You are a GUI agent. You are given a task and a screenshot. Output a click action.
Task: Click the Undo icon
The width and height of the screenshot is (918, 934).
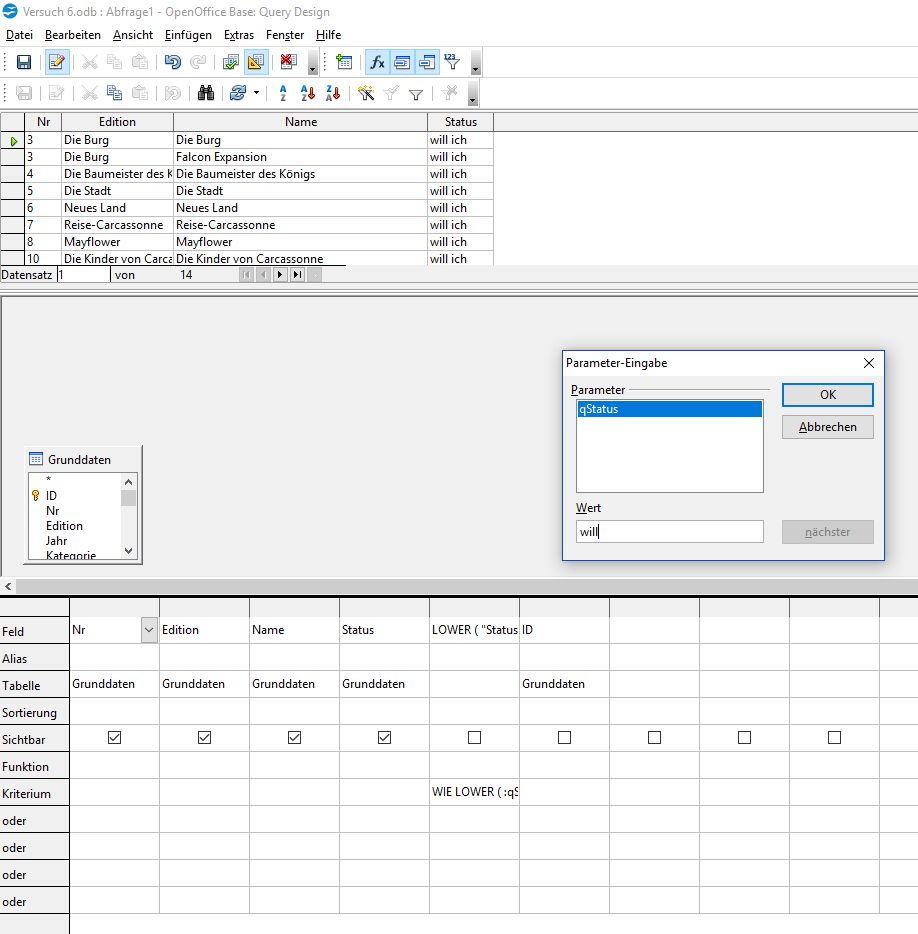[x=173, y=62]
